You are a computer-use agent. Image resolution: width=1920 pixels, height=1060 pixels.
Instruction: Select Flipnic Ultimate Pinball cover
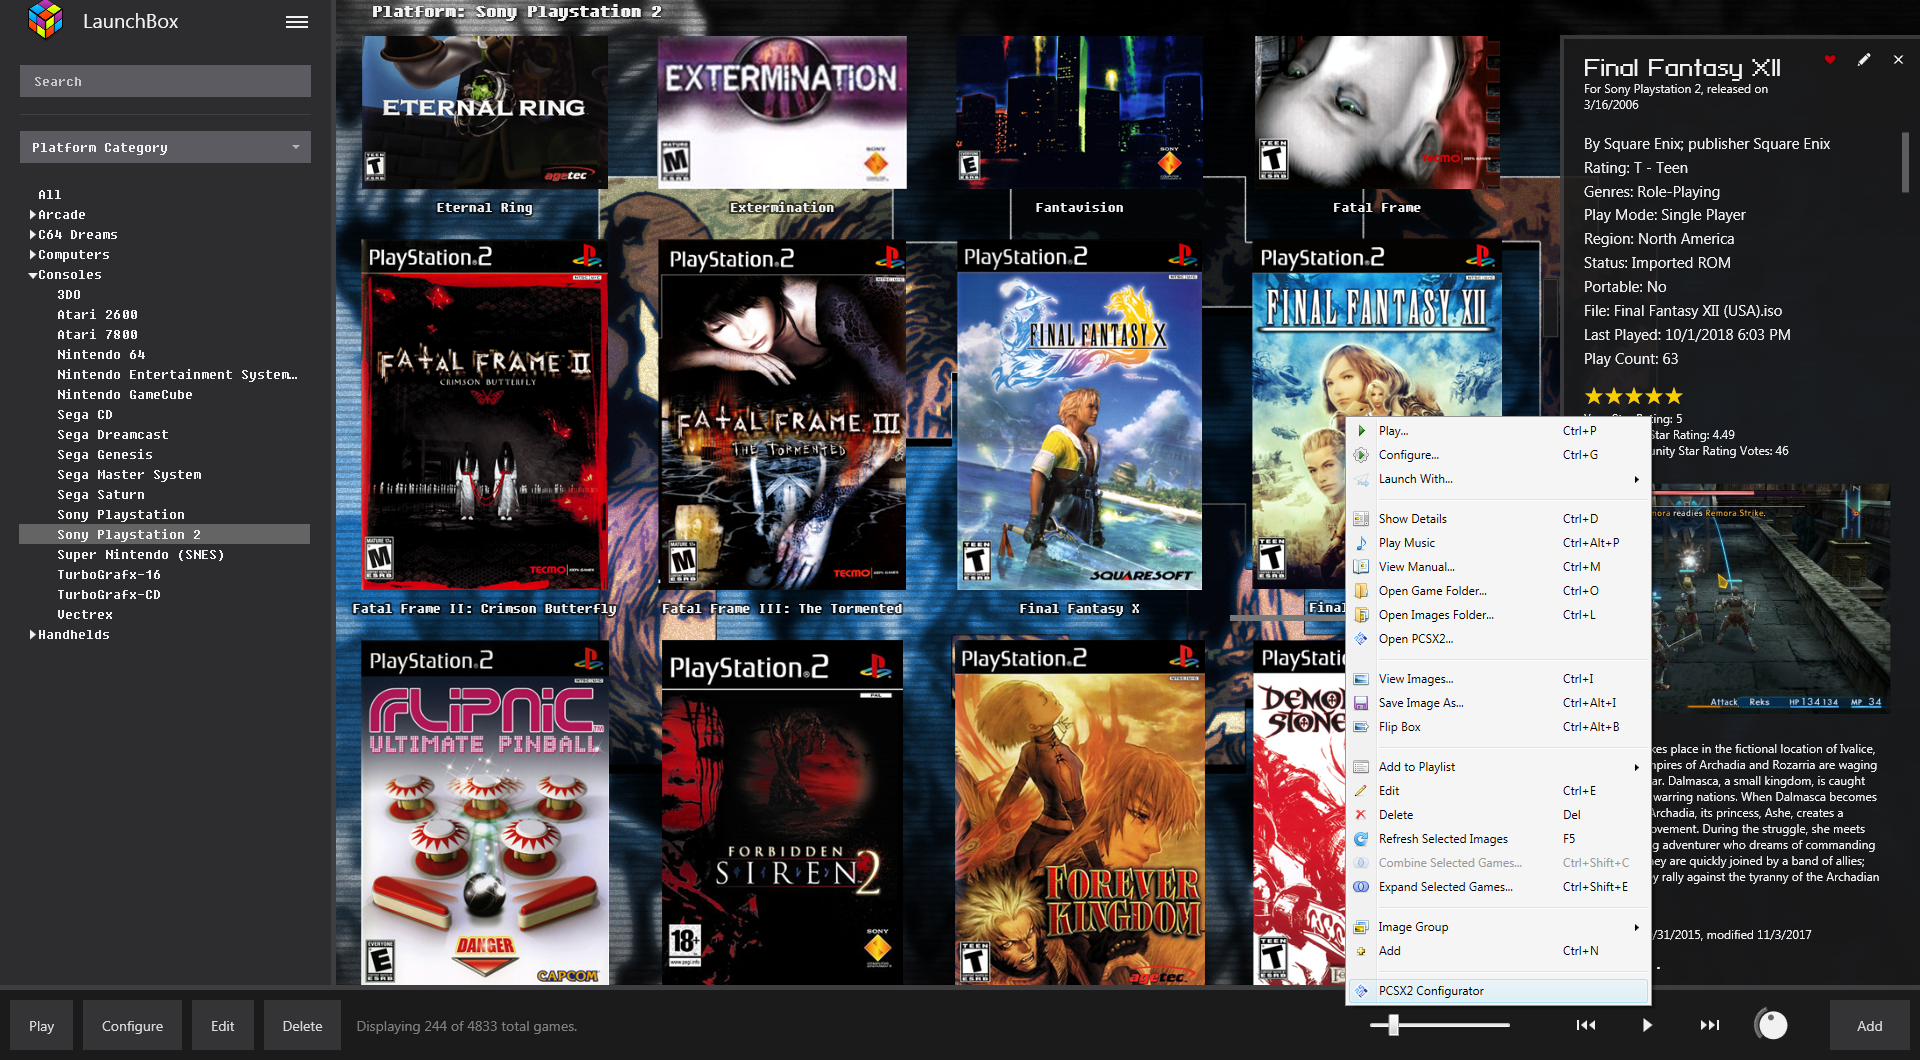click(x=485, y=813)
